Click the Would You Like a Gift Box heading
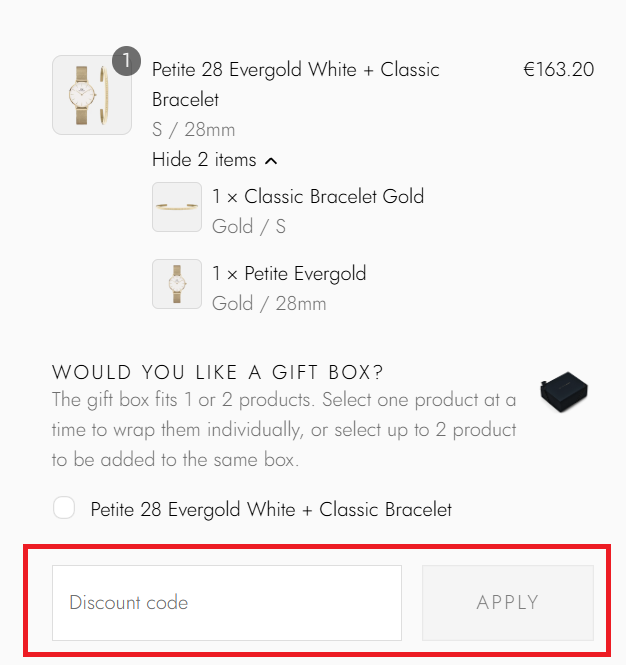 point(217,373)
